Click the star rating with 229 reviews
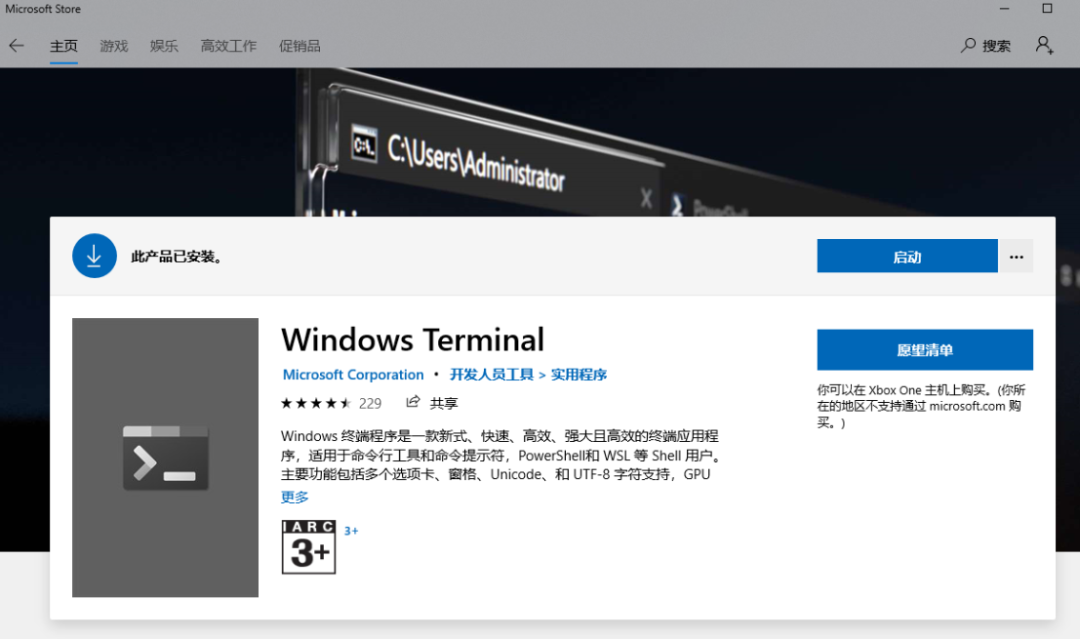The image size is (1080, 639). coord(331,402)
